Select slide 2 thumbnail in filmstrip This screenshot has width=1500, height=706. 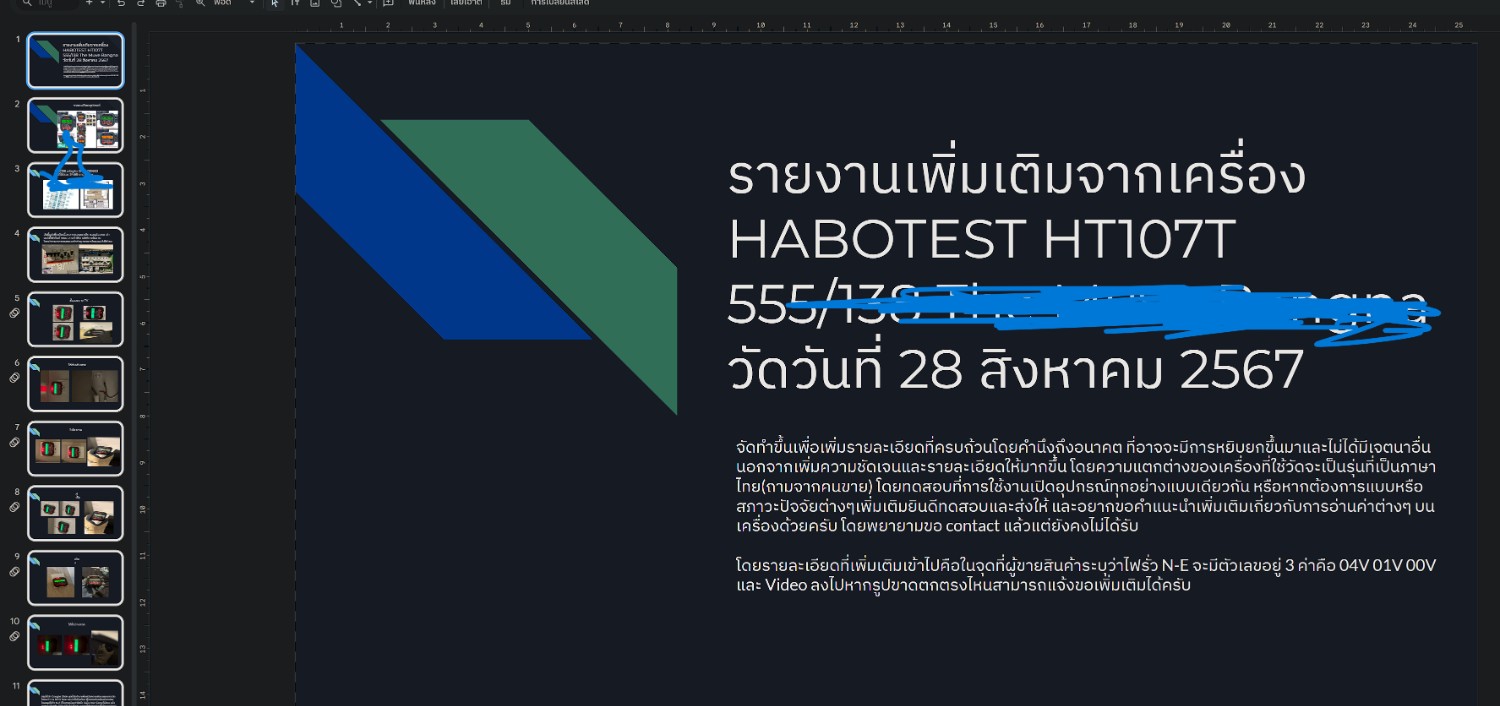point(76,125)
